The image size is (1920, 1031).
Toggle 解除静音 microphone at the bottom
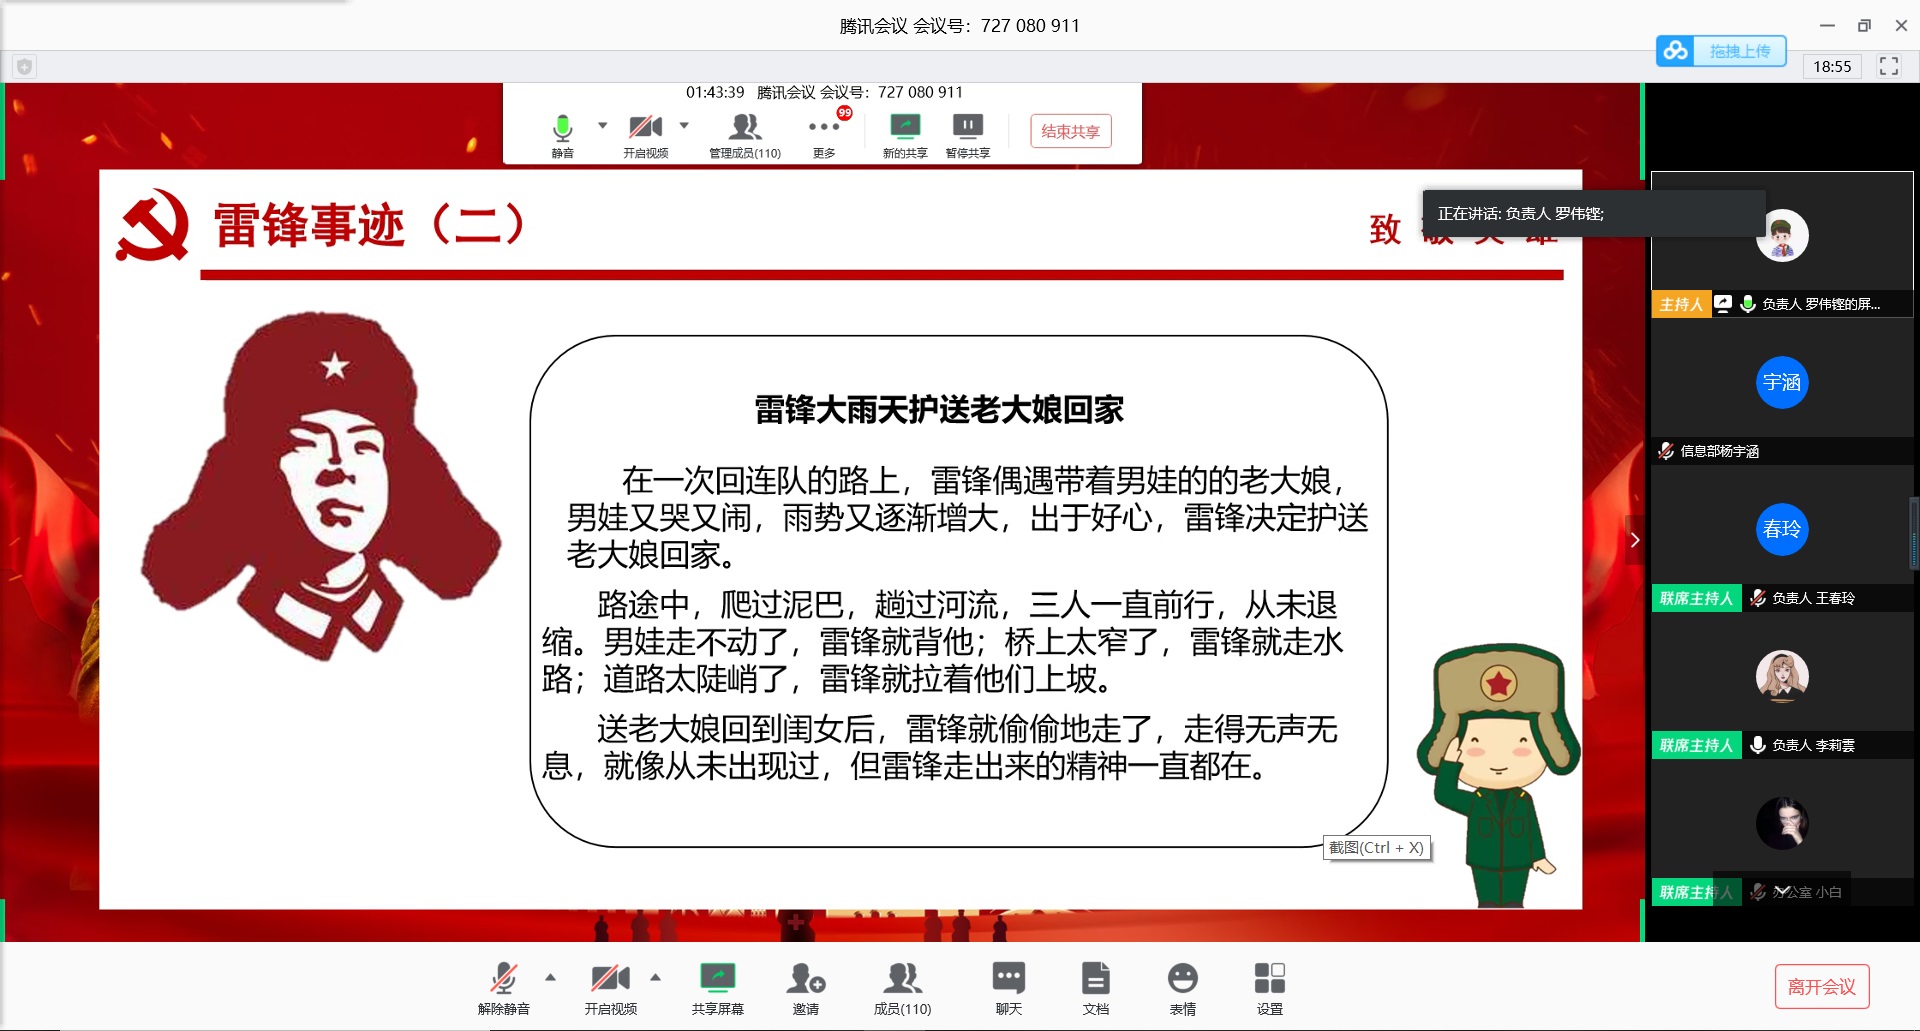pos(503,979)
